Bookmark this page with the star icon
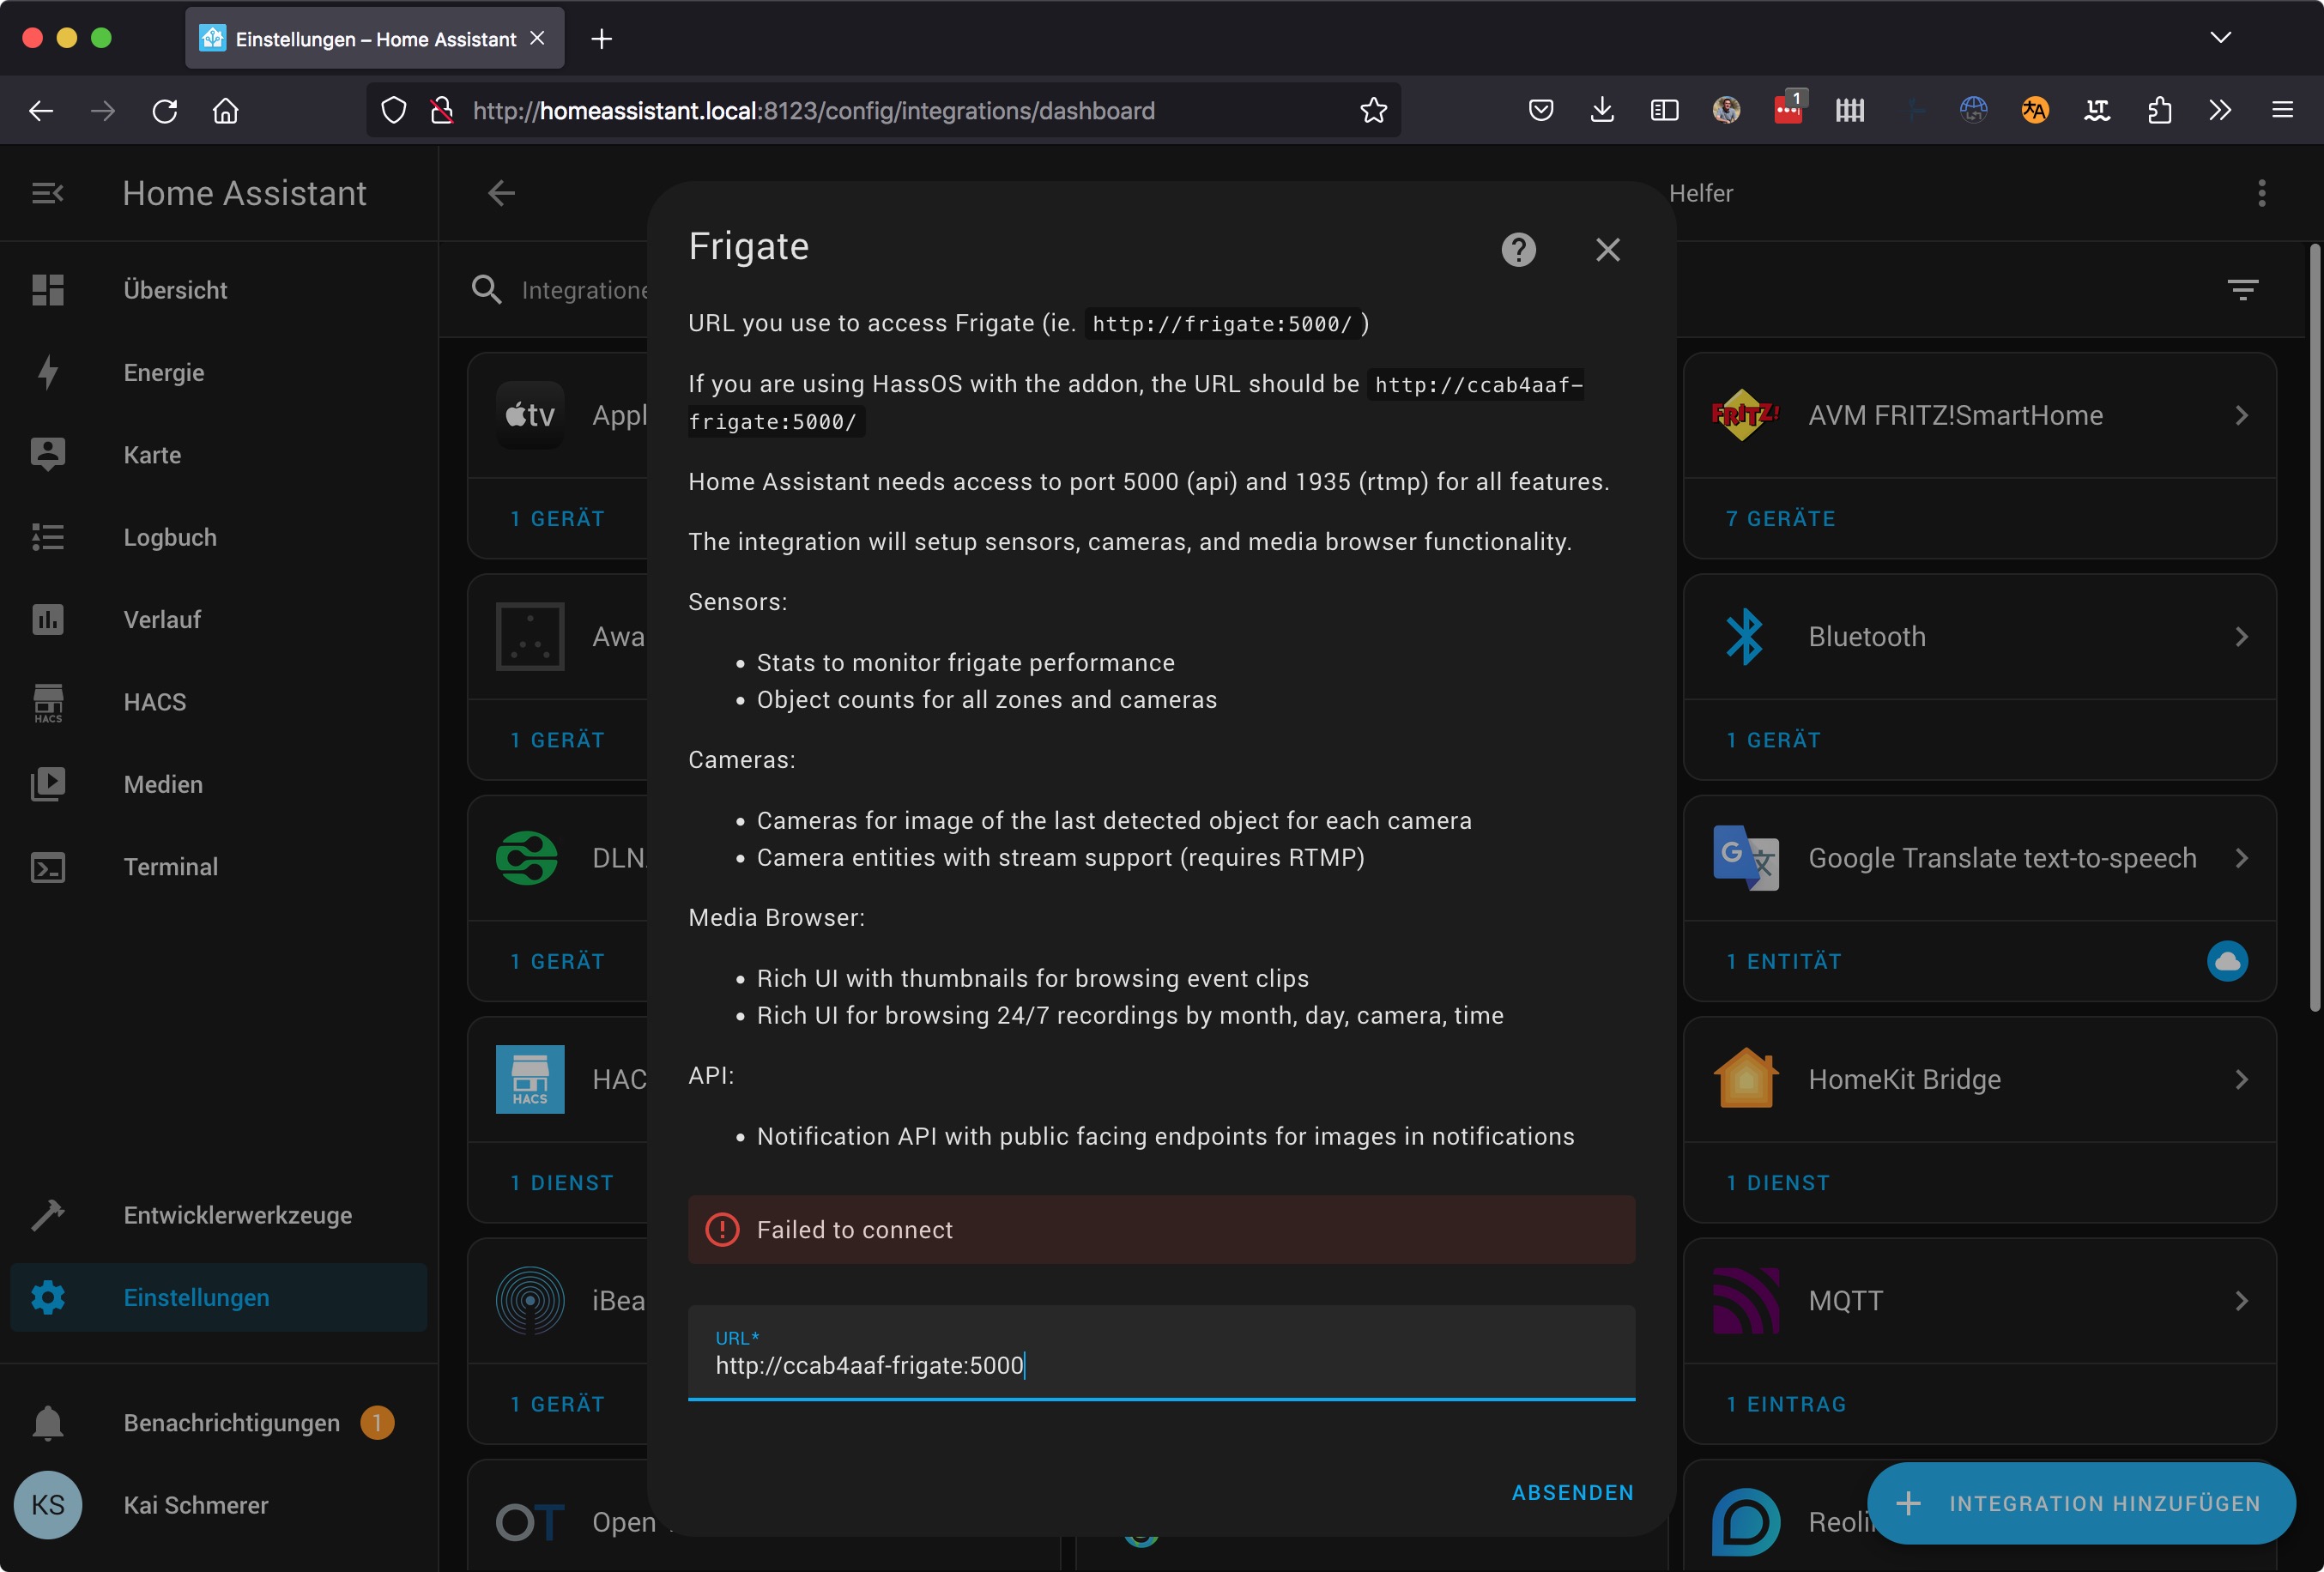 coord(1373,110)
